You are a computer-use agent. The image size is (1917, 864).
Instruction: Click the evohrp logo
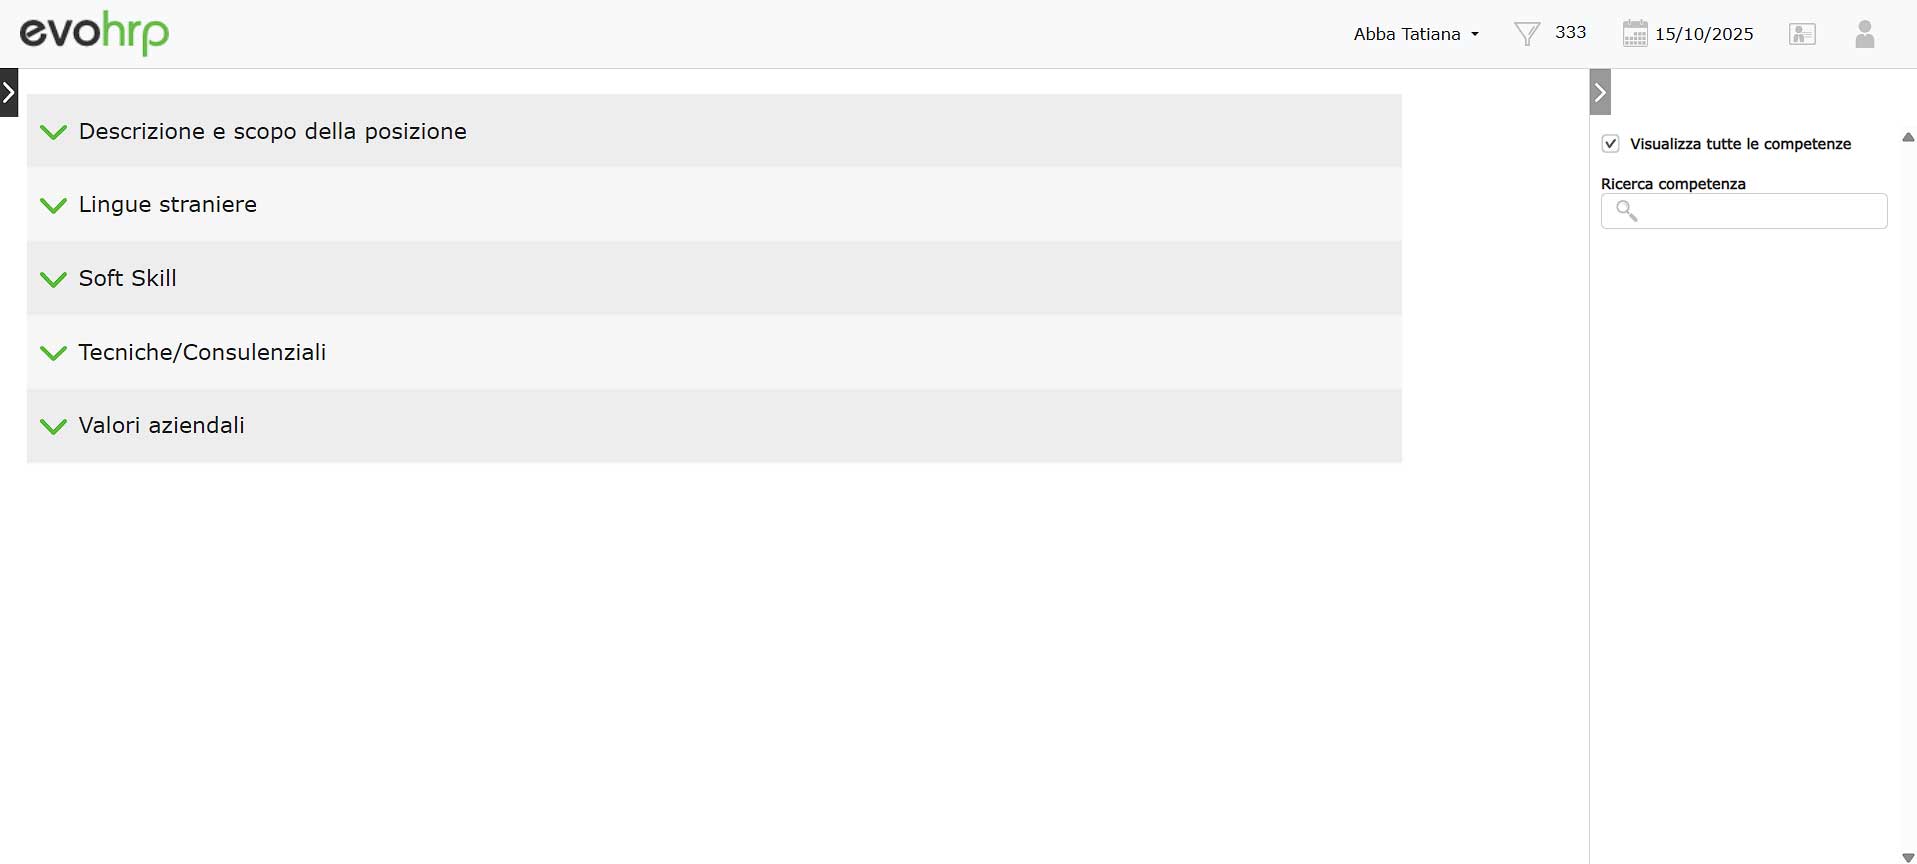click(94, 33)
